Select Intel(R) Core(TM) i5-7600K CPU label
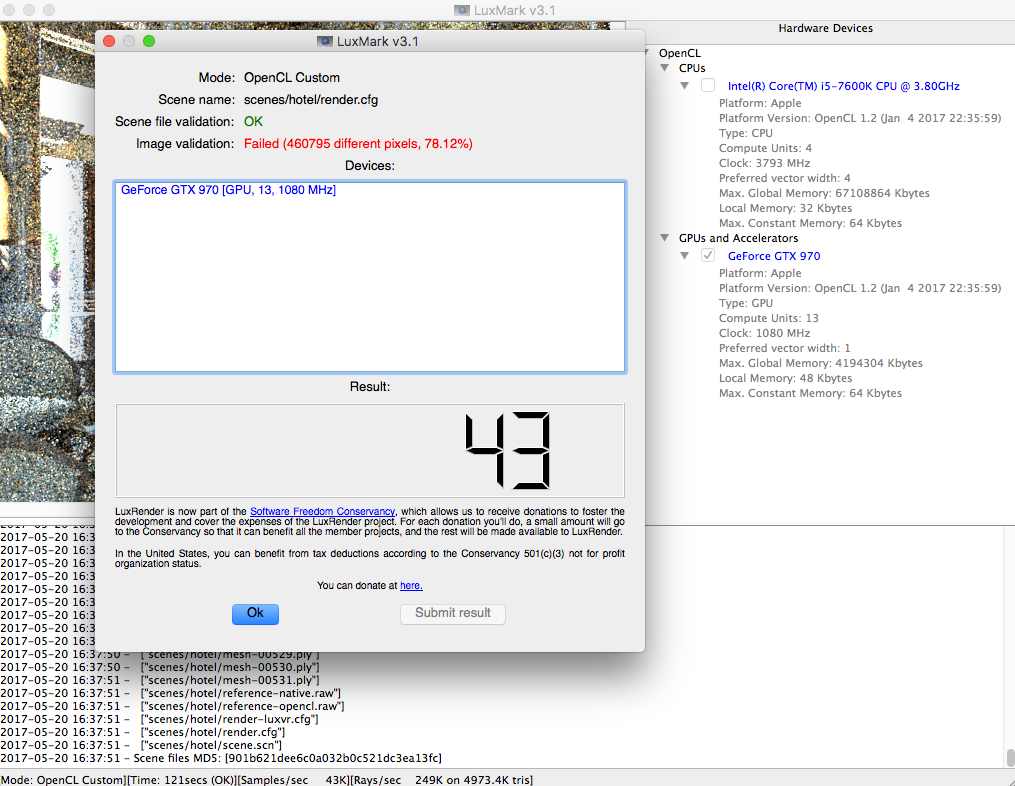 (x=843, y=86)
